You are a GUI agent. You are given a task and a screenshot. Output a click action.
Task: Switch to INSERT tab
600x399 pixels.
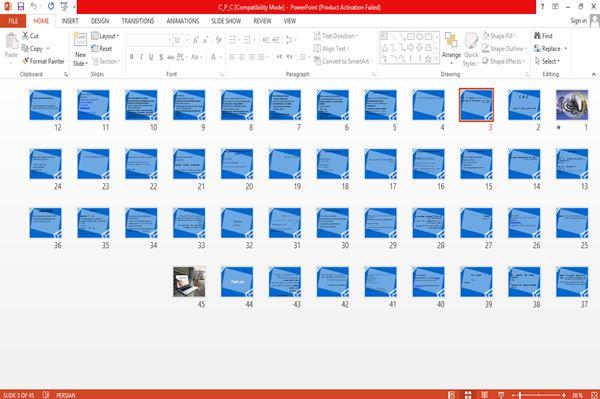click(70, 21)
